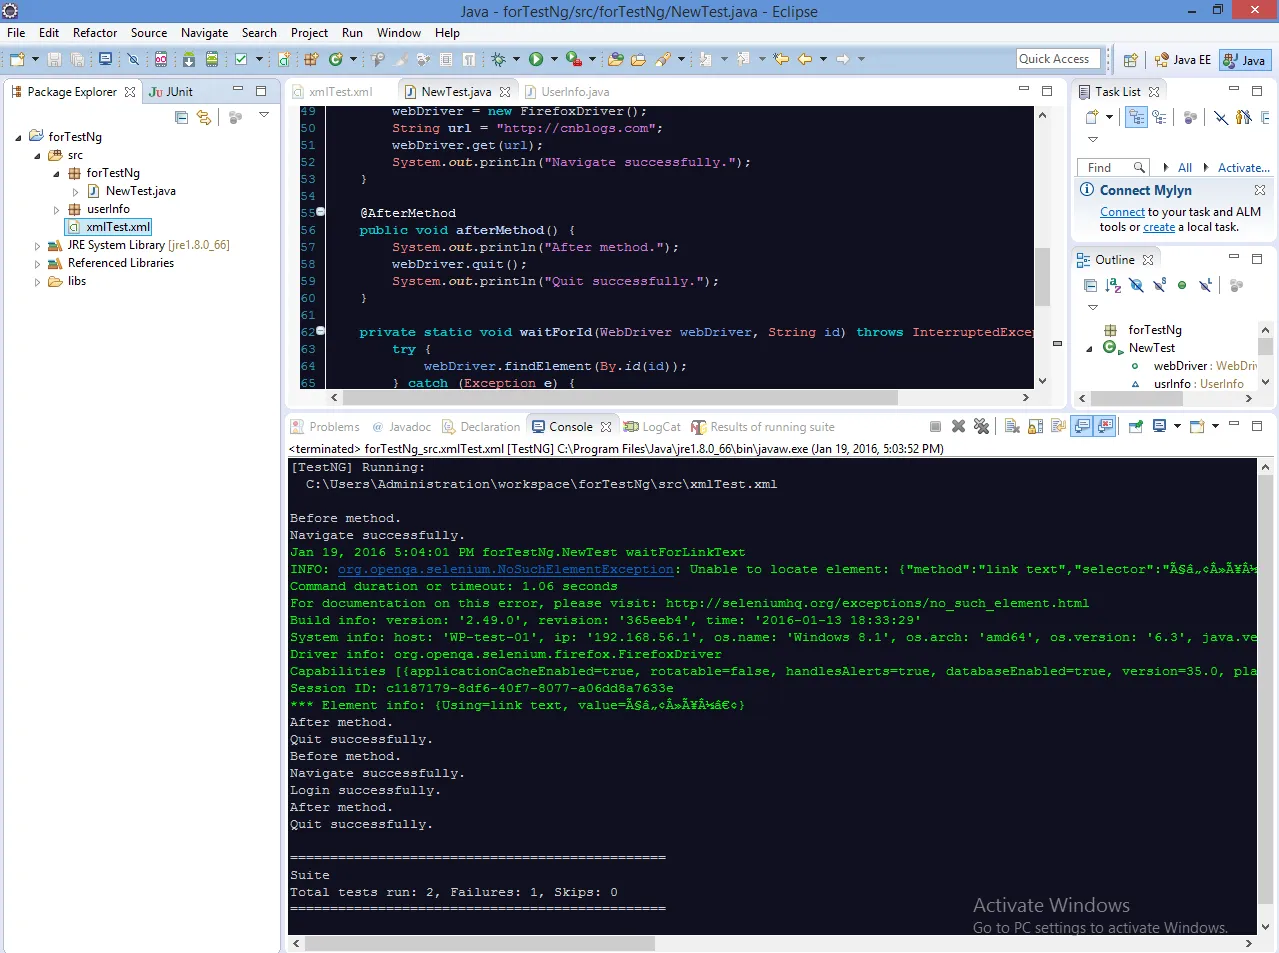This screenshot has height=953, width=1279.
Task: Open the Run button dropdown arrow
Action: 553,60
